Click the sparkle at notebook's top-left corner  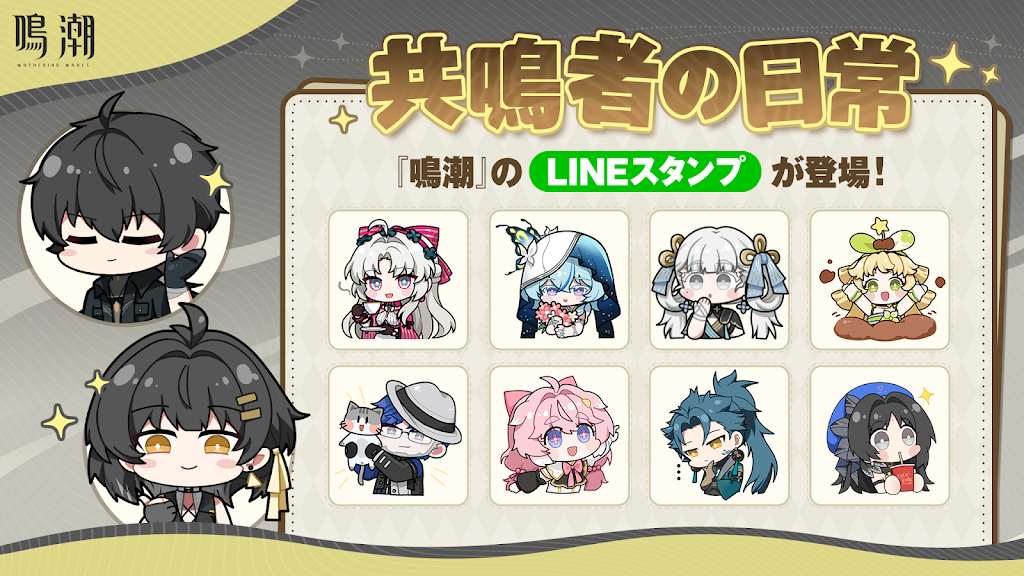click(343, 119)
